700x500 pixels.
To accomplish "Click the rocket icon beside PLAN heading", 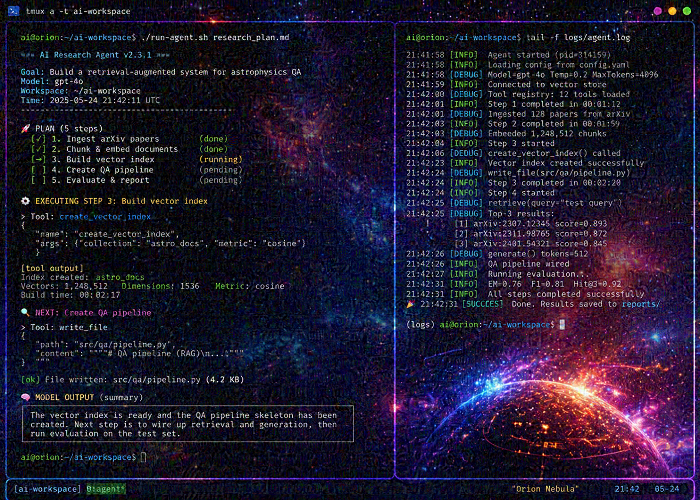I will [x=25, y=129].
